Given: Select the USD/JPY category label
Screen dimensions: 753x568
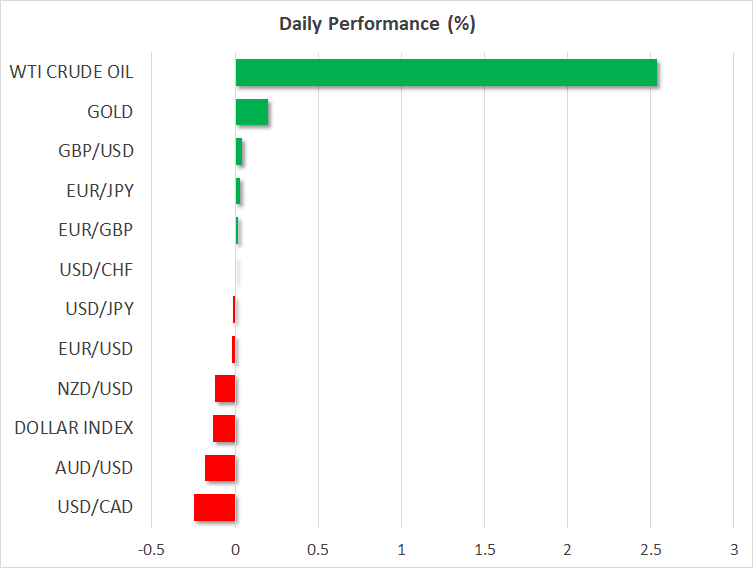Looking at the screenshot, I should [x=98, y=309].
